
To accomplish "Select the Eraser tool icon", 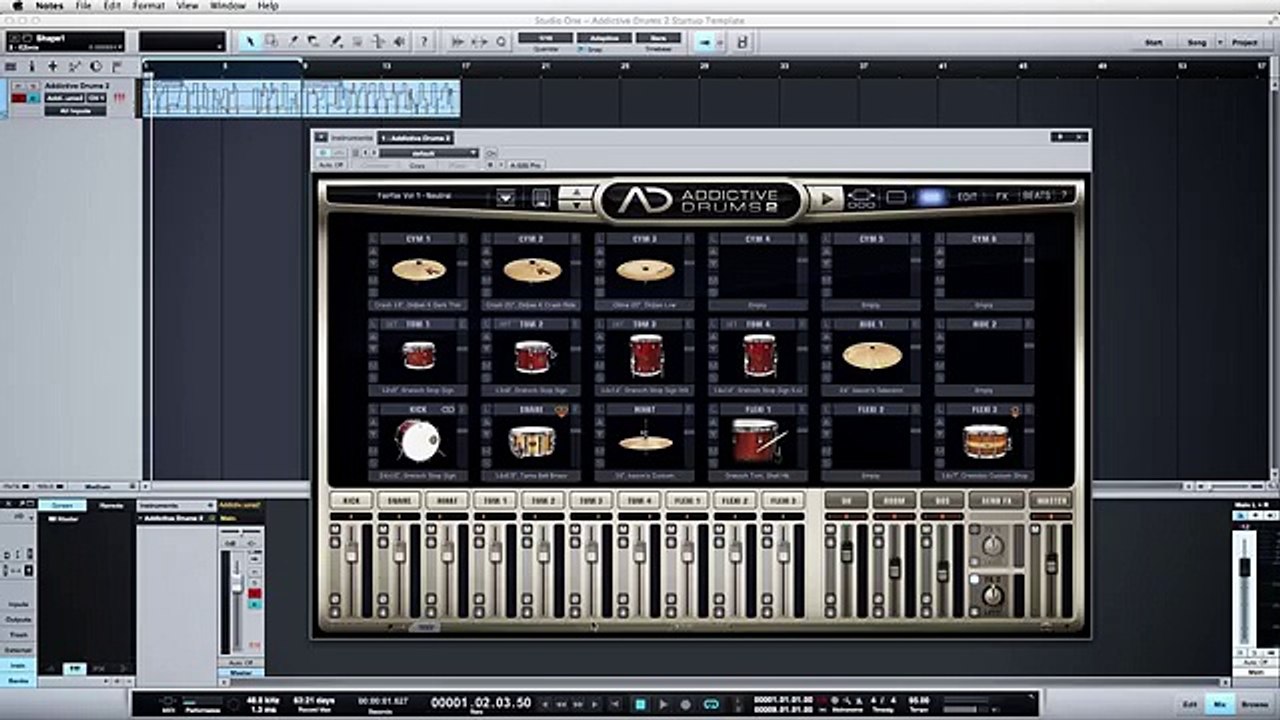I will point(313,41).
